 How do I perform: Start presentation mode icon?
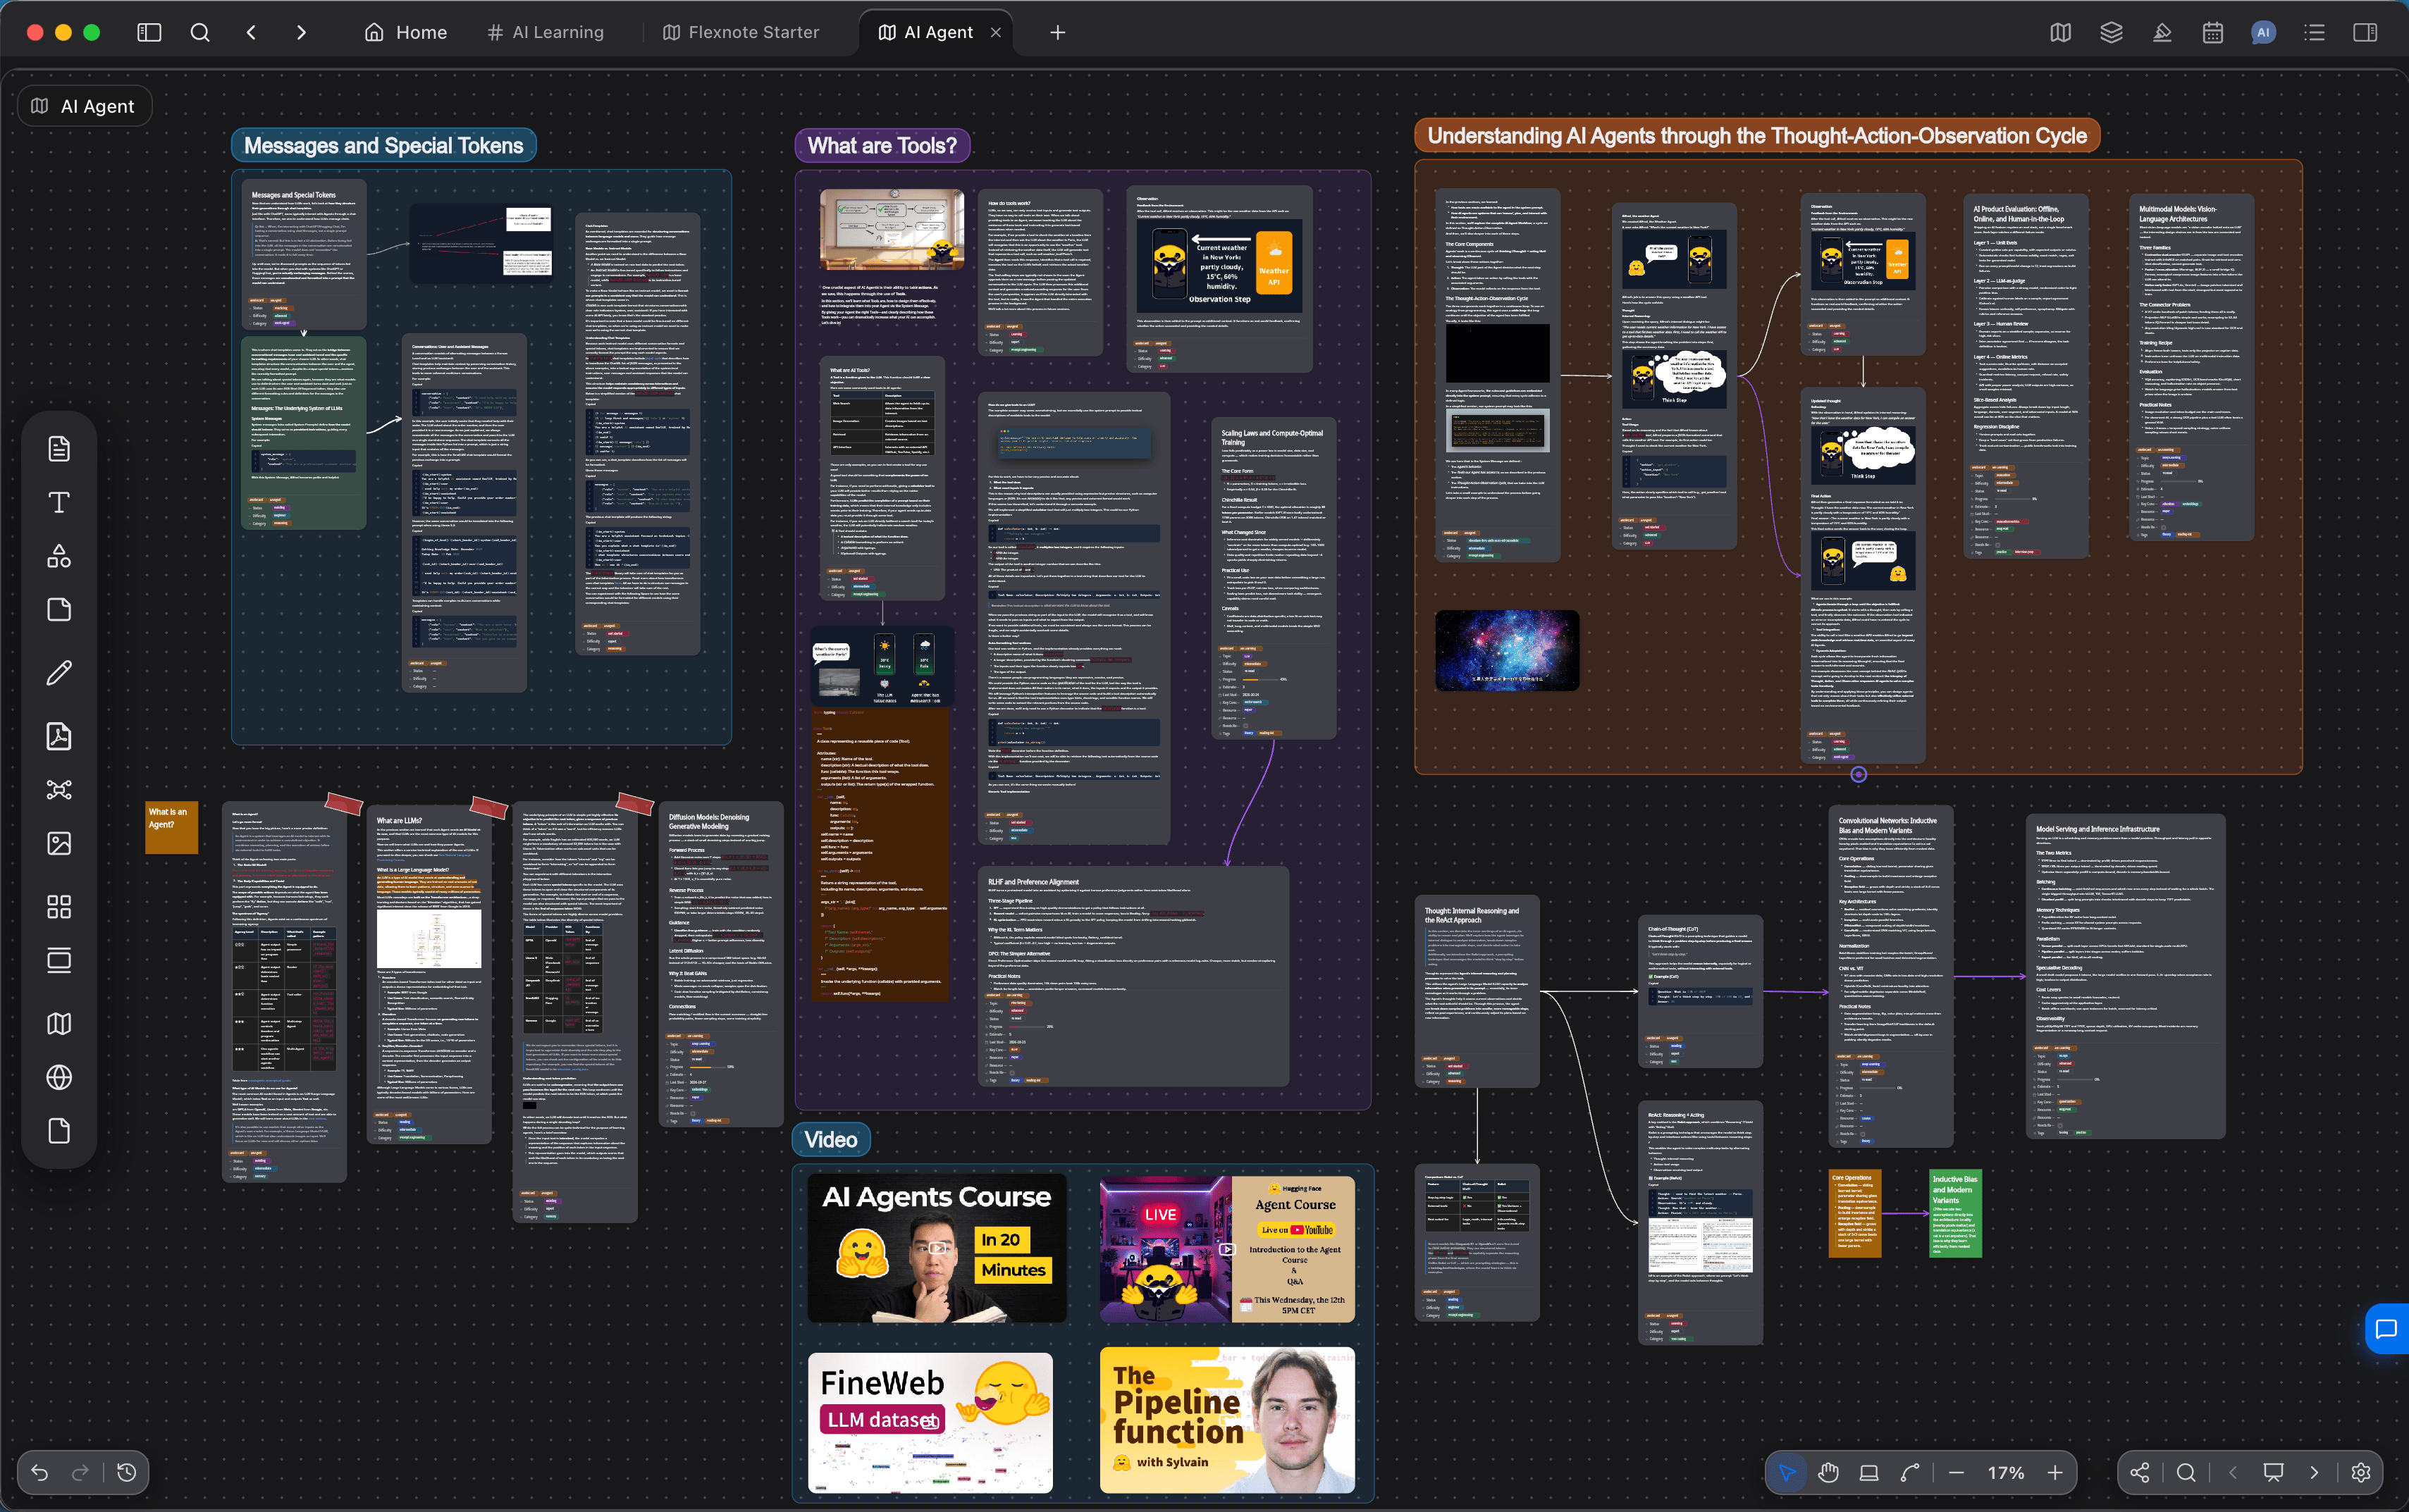point(2273,1472)
